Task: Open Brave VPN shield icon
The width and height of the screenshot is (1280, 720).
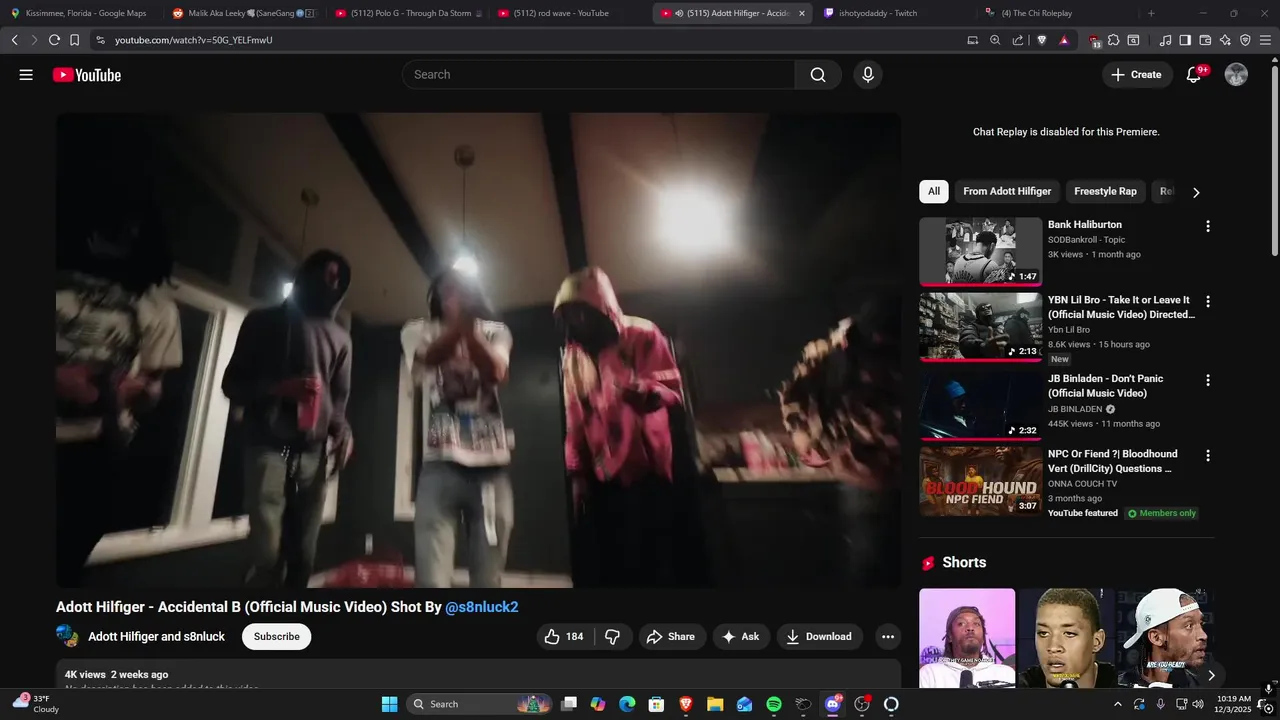Action: click(x=1245, y=40)
